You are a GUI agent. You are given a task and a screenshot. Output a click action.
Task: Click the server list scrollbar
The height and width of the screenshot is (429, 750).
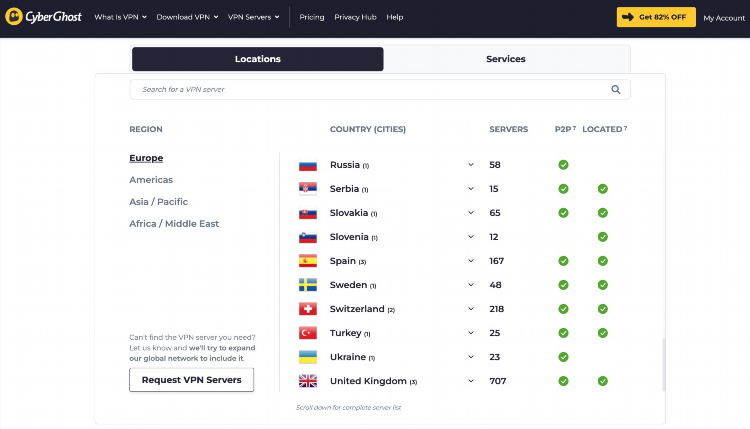pyautogui.click(x=663, y=365)
